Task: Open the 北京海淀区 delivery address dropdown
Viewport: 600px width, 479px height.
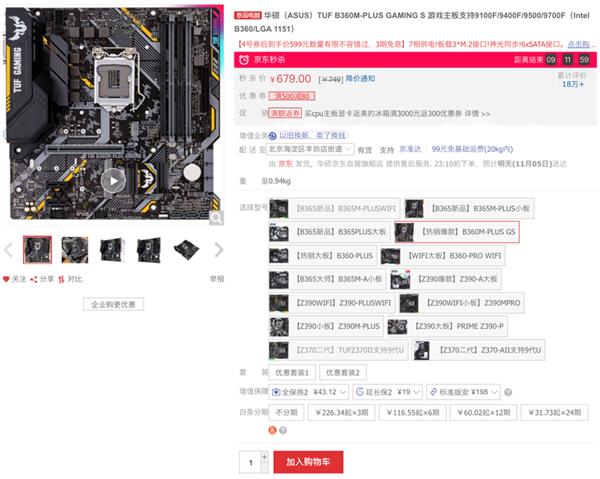Action: point(310,149)
